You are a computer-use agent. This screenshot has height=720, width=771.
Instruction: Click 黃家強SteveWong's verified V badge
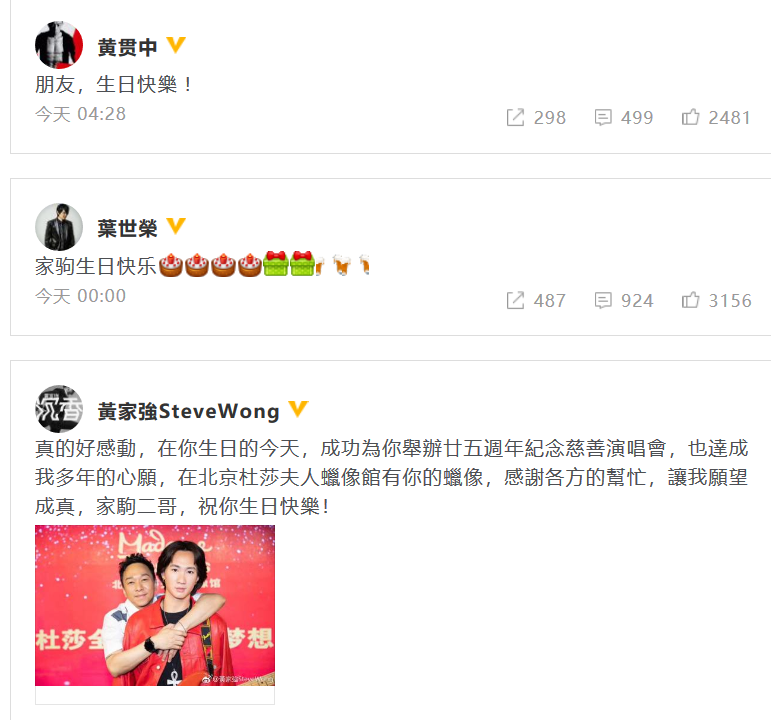point(298,409)
